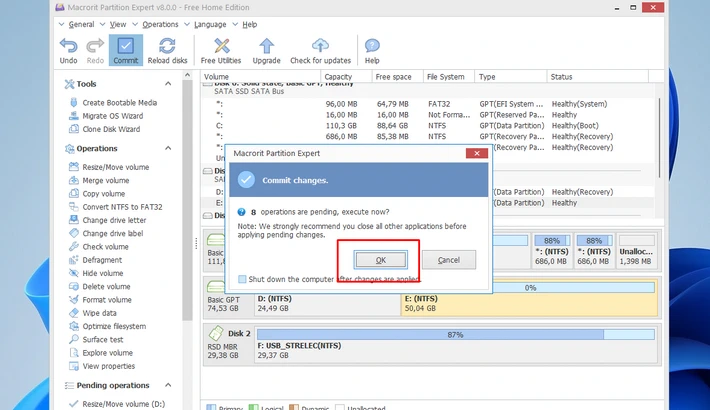Viewport: 710px width, 410px height.
Task: Select Change drive letter
Action: click(107, 220)
